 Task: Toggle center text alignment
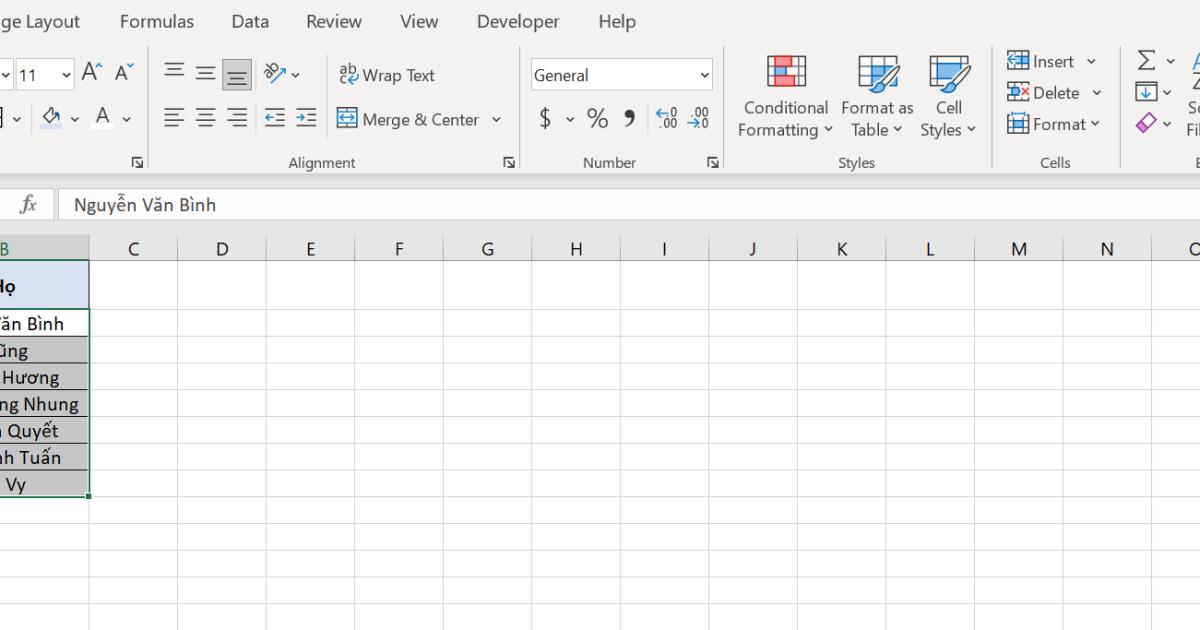(205, 117)
